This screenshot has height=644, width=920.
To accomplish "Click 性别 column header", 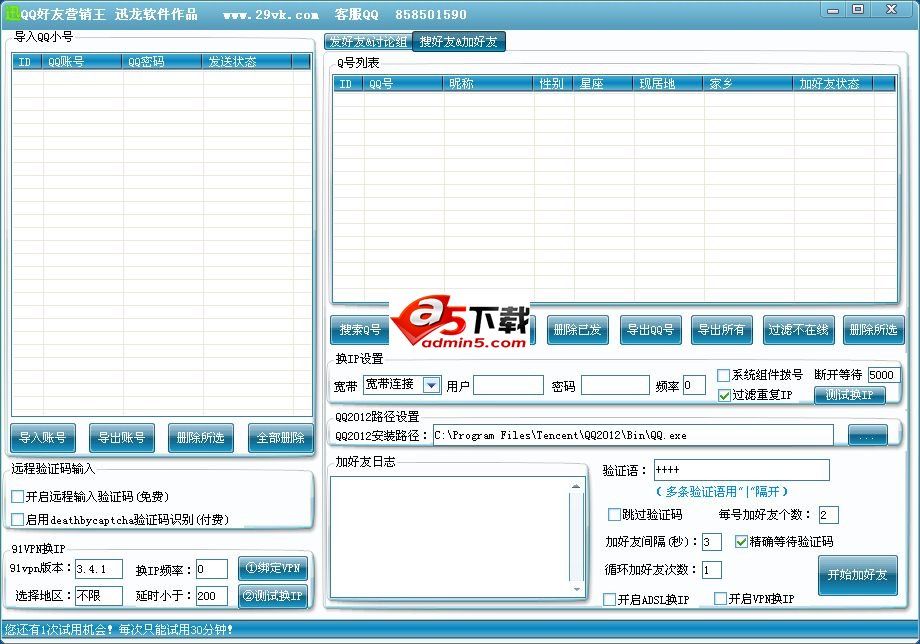I will coord(553,84).
